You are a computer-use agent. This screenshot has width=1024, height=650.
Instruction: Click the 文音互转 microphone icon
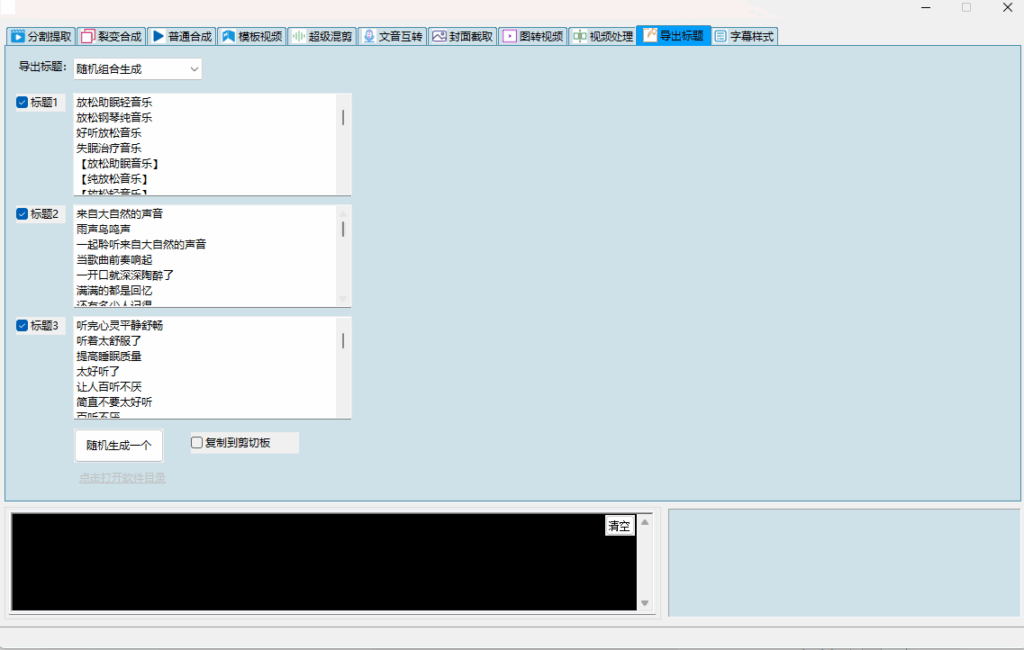(369, 37)
